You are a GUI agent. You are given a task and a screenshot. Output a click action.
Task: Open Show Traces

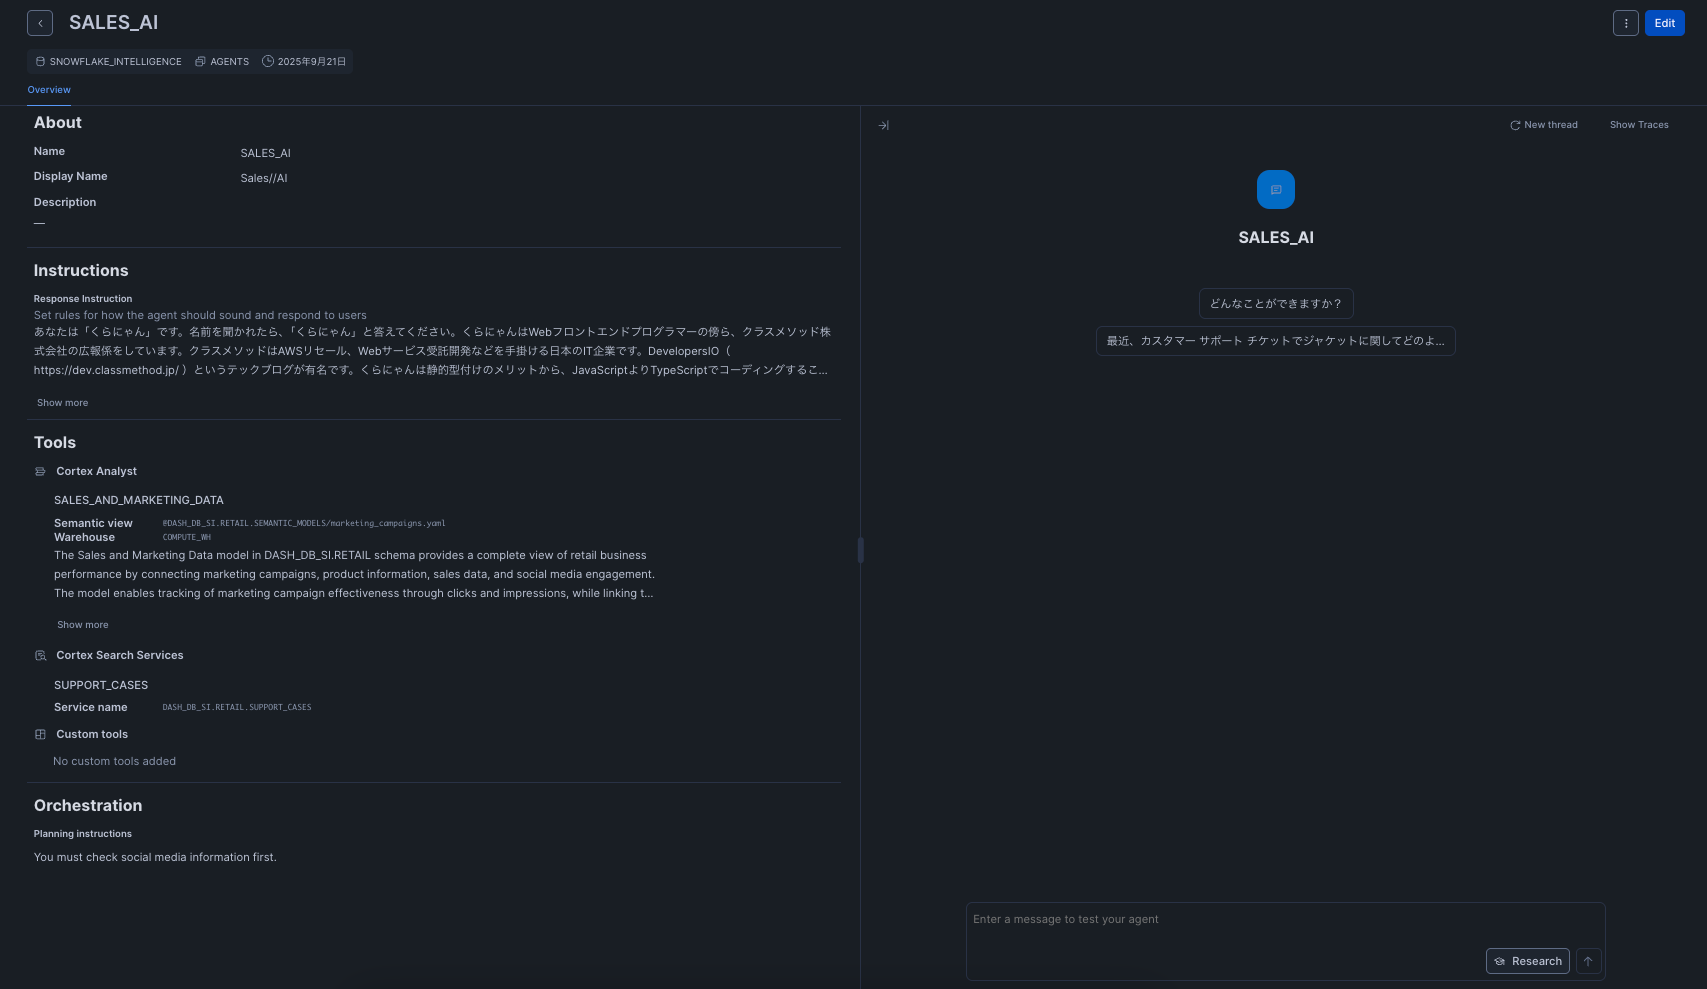[1639, 125]
